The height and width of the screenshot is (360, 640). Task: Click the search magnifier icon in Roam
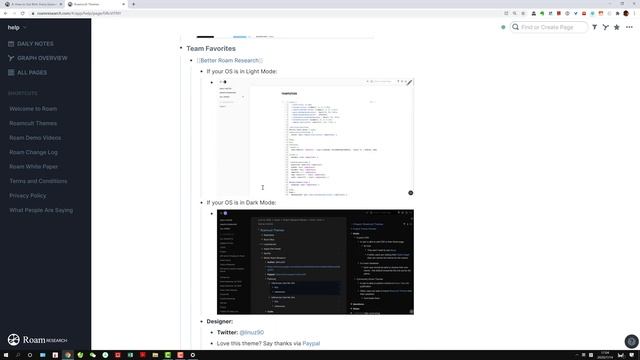click(516, 27)
